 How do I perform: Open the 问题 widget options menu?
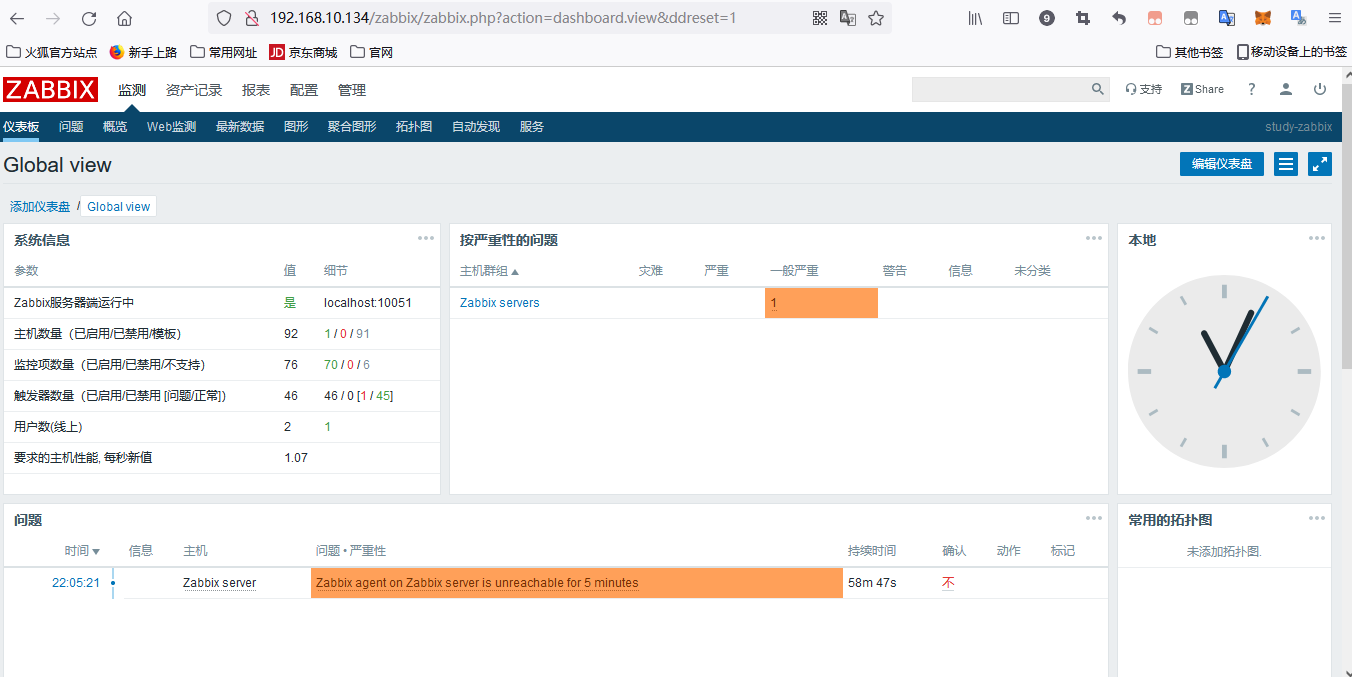(1094, 518)
